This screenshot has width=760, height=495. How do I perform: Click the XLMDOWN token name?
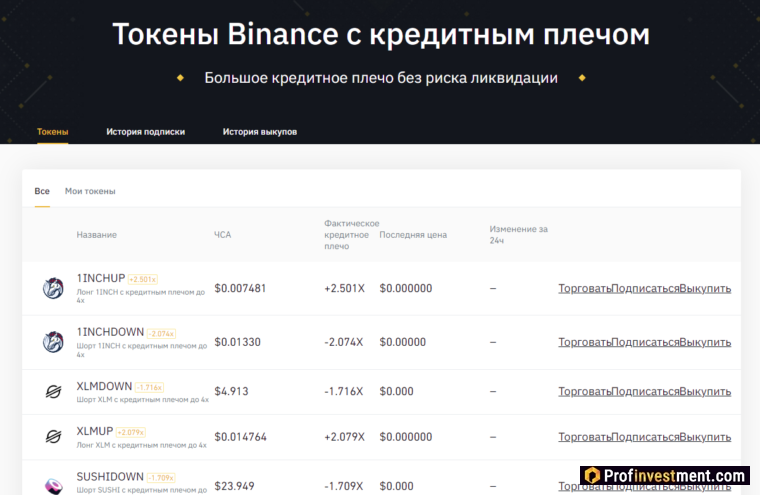[x=104, y=386]
